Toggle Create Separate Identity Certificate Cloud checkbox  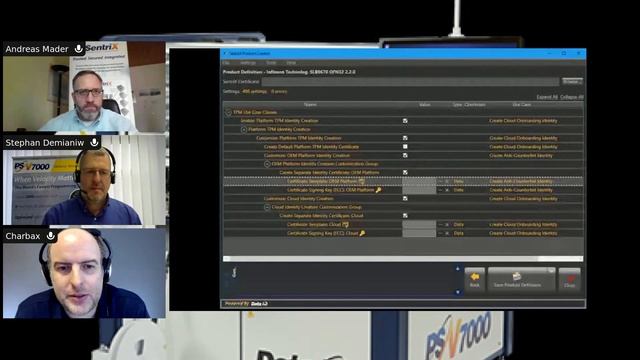(x=405, y=216)
